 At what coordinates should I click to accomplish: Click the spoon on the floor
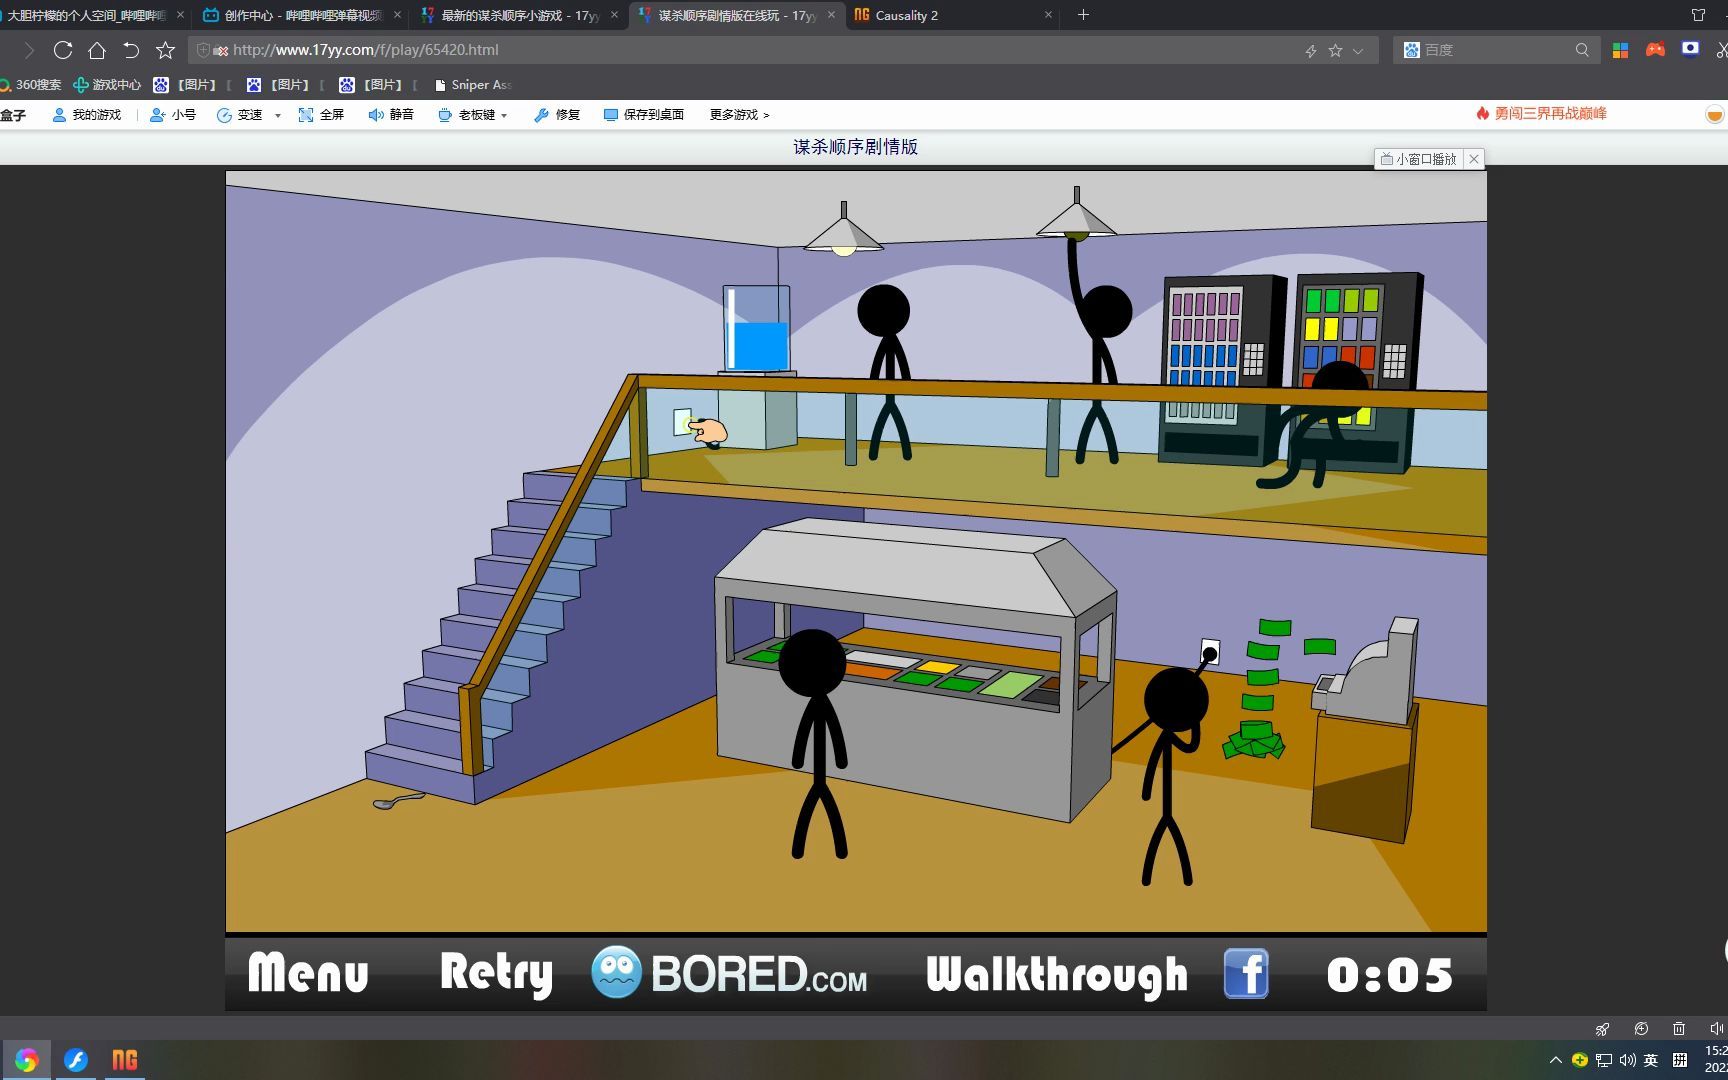point(398,801)
